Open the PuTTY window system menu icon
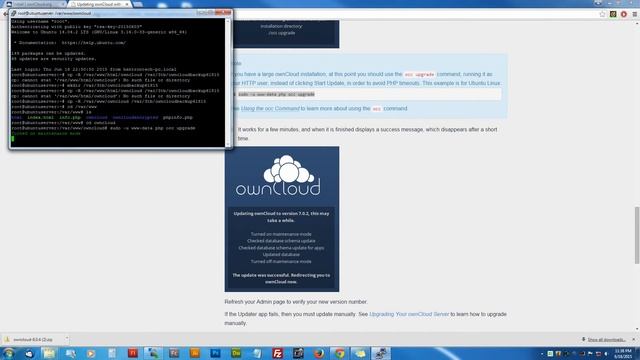This screenshot has height=360, width=640. tap(13, 13)
